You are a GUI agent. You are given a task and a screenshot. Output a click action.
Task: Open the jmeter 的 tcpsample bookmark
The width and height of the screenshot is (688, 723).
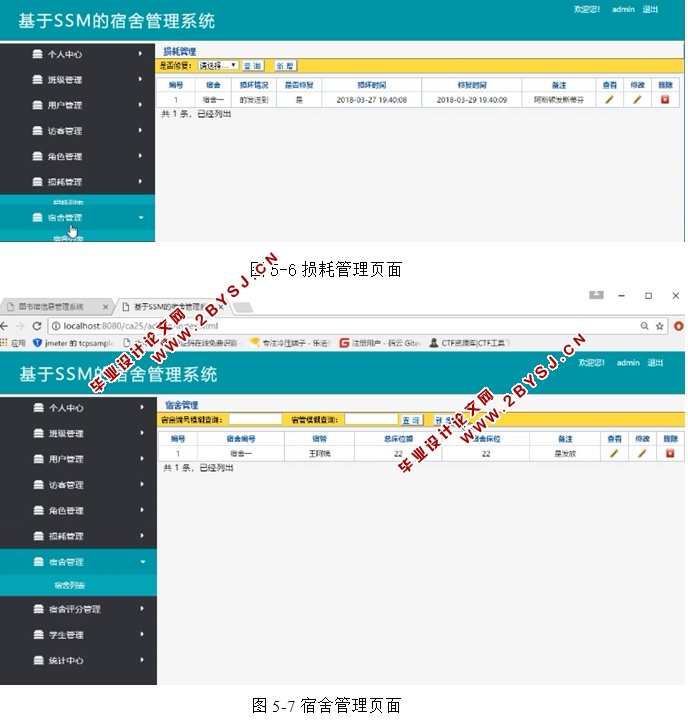point(74,343)
